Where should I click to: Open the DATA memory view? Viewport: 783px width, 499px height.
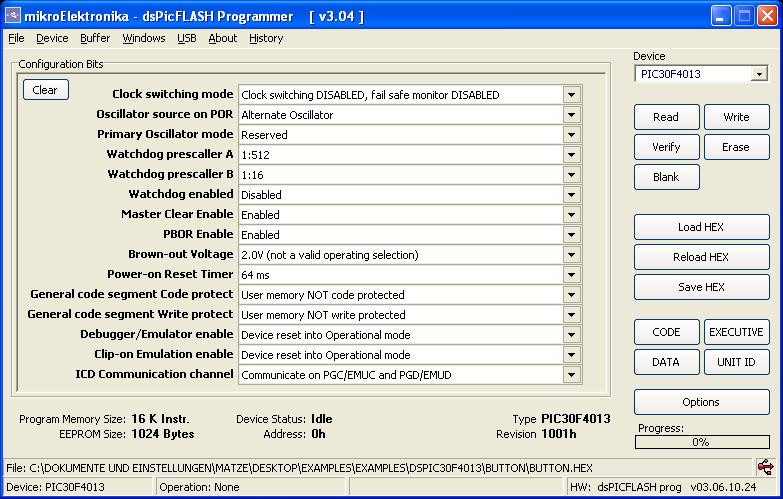[x=666, y=362]
